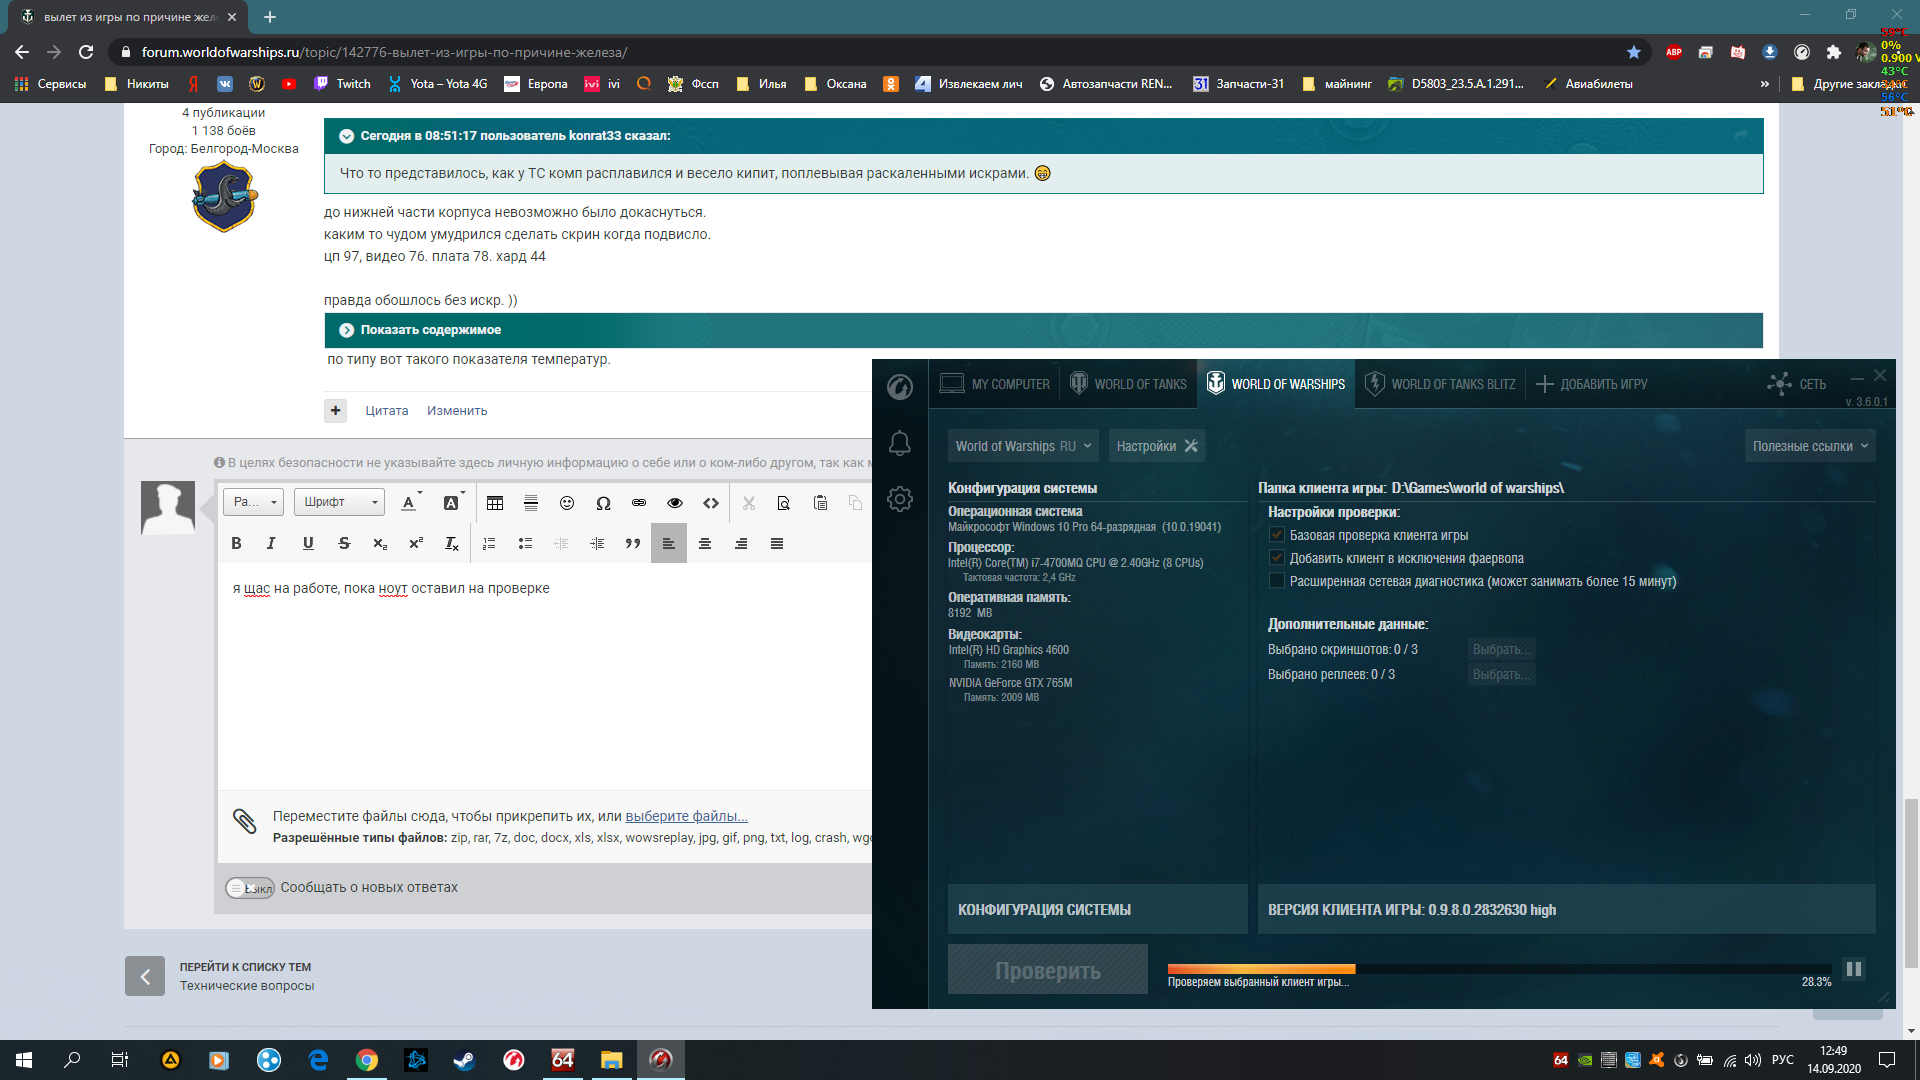
Task: Toggle bold formatting in the editor
Action: [236, 544]
